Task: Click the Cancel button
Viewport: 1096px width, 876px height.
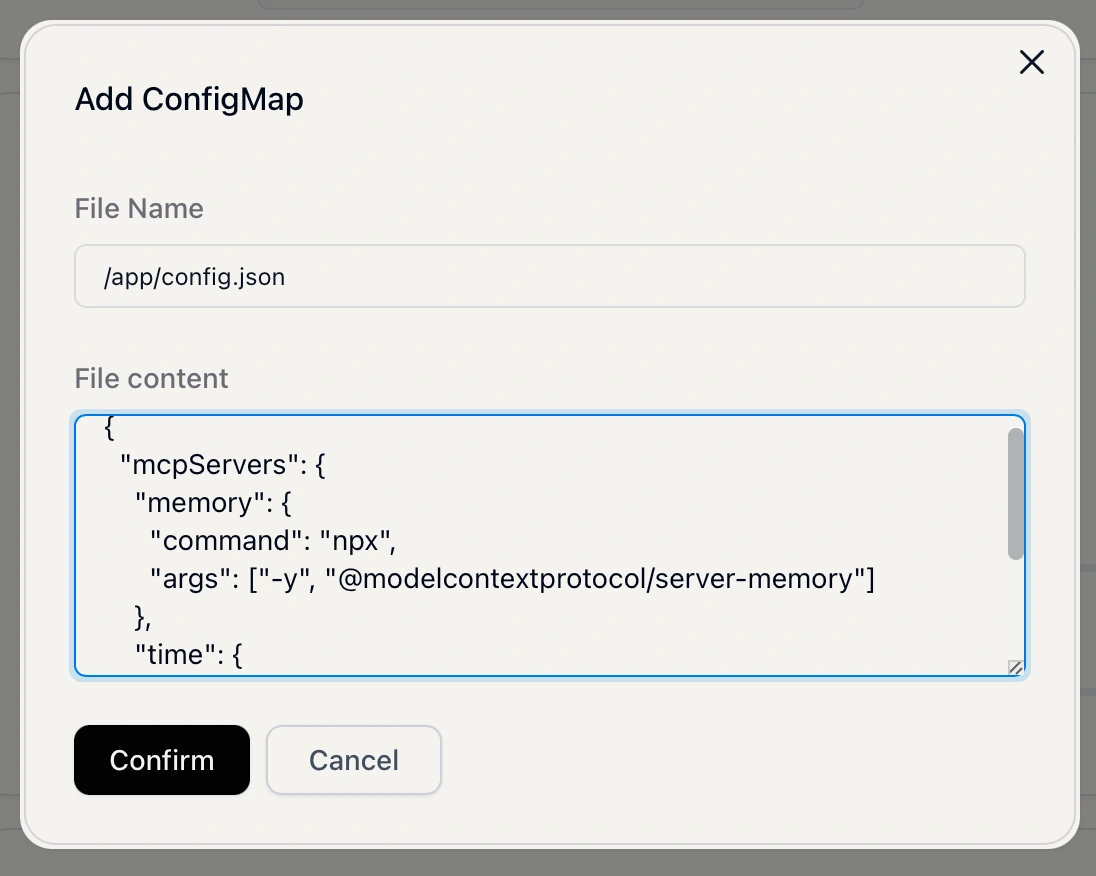Action: click(x=353, y=760)
